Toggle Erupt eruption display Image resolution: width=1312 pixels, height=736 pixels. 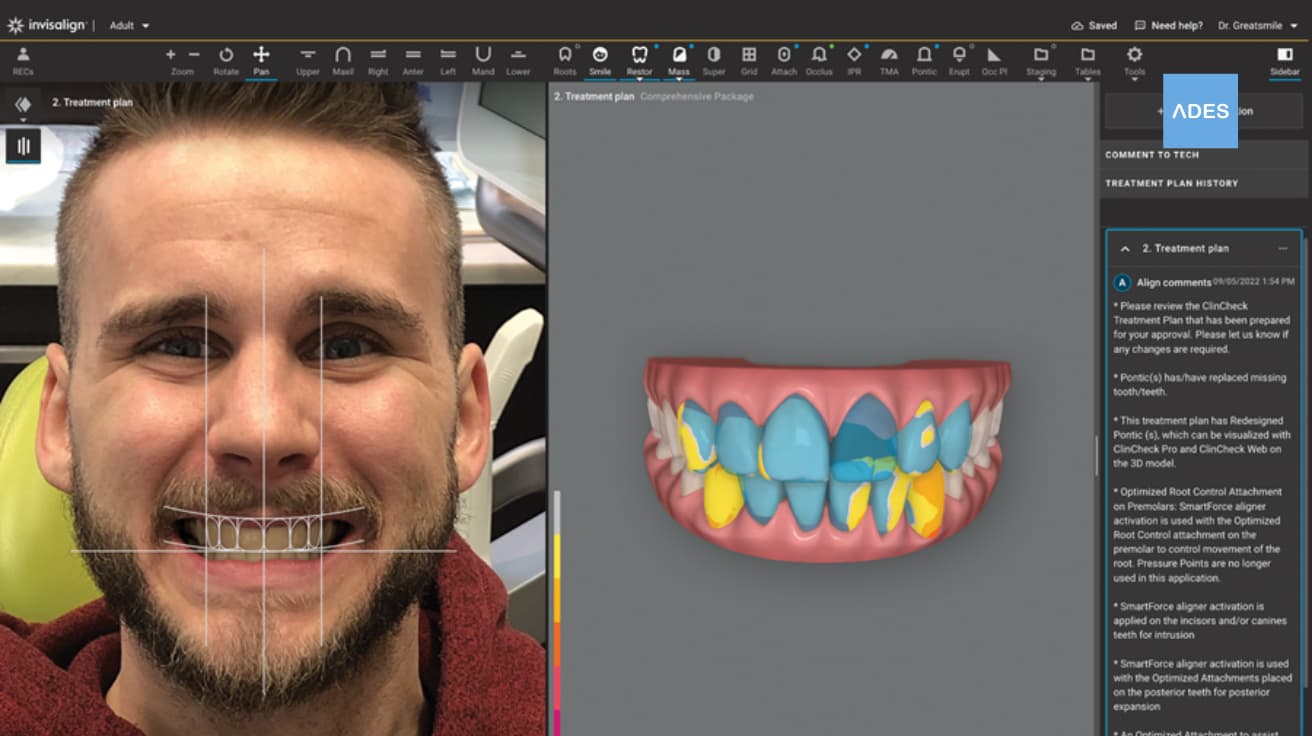coord(959,60)
